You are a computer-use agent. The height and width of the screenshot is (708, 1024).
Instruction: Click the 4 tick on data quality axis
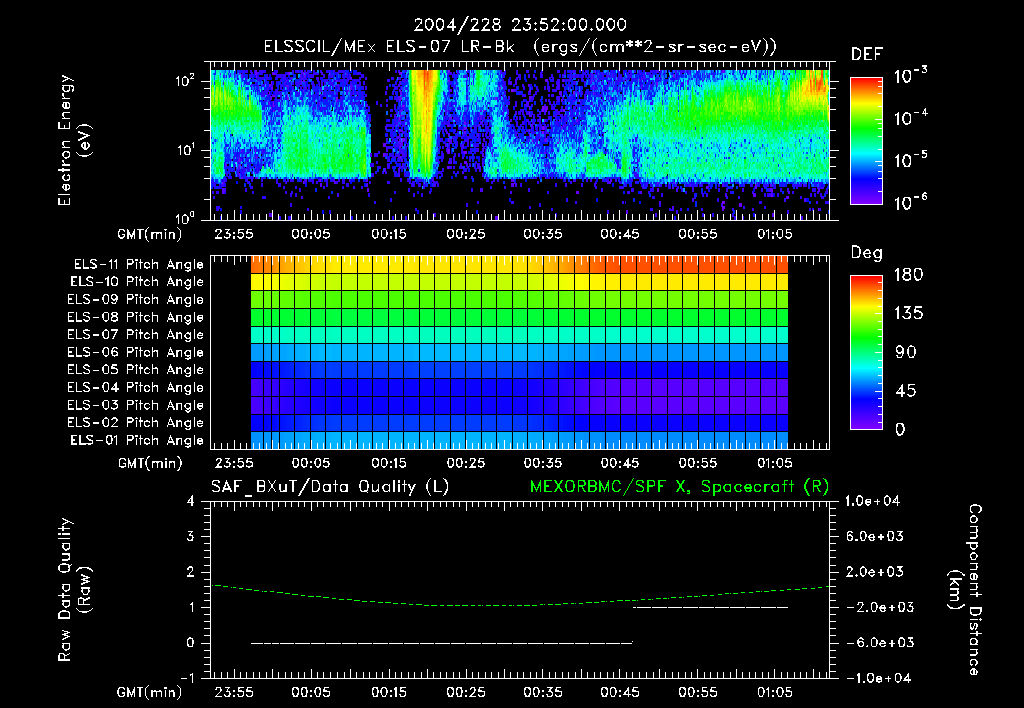tap(191, 501)
